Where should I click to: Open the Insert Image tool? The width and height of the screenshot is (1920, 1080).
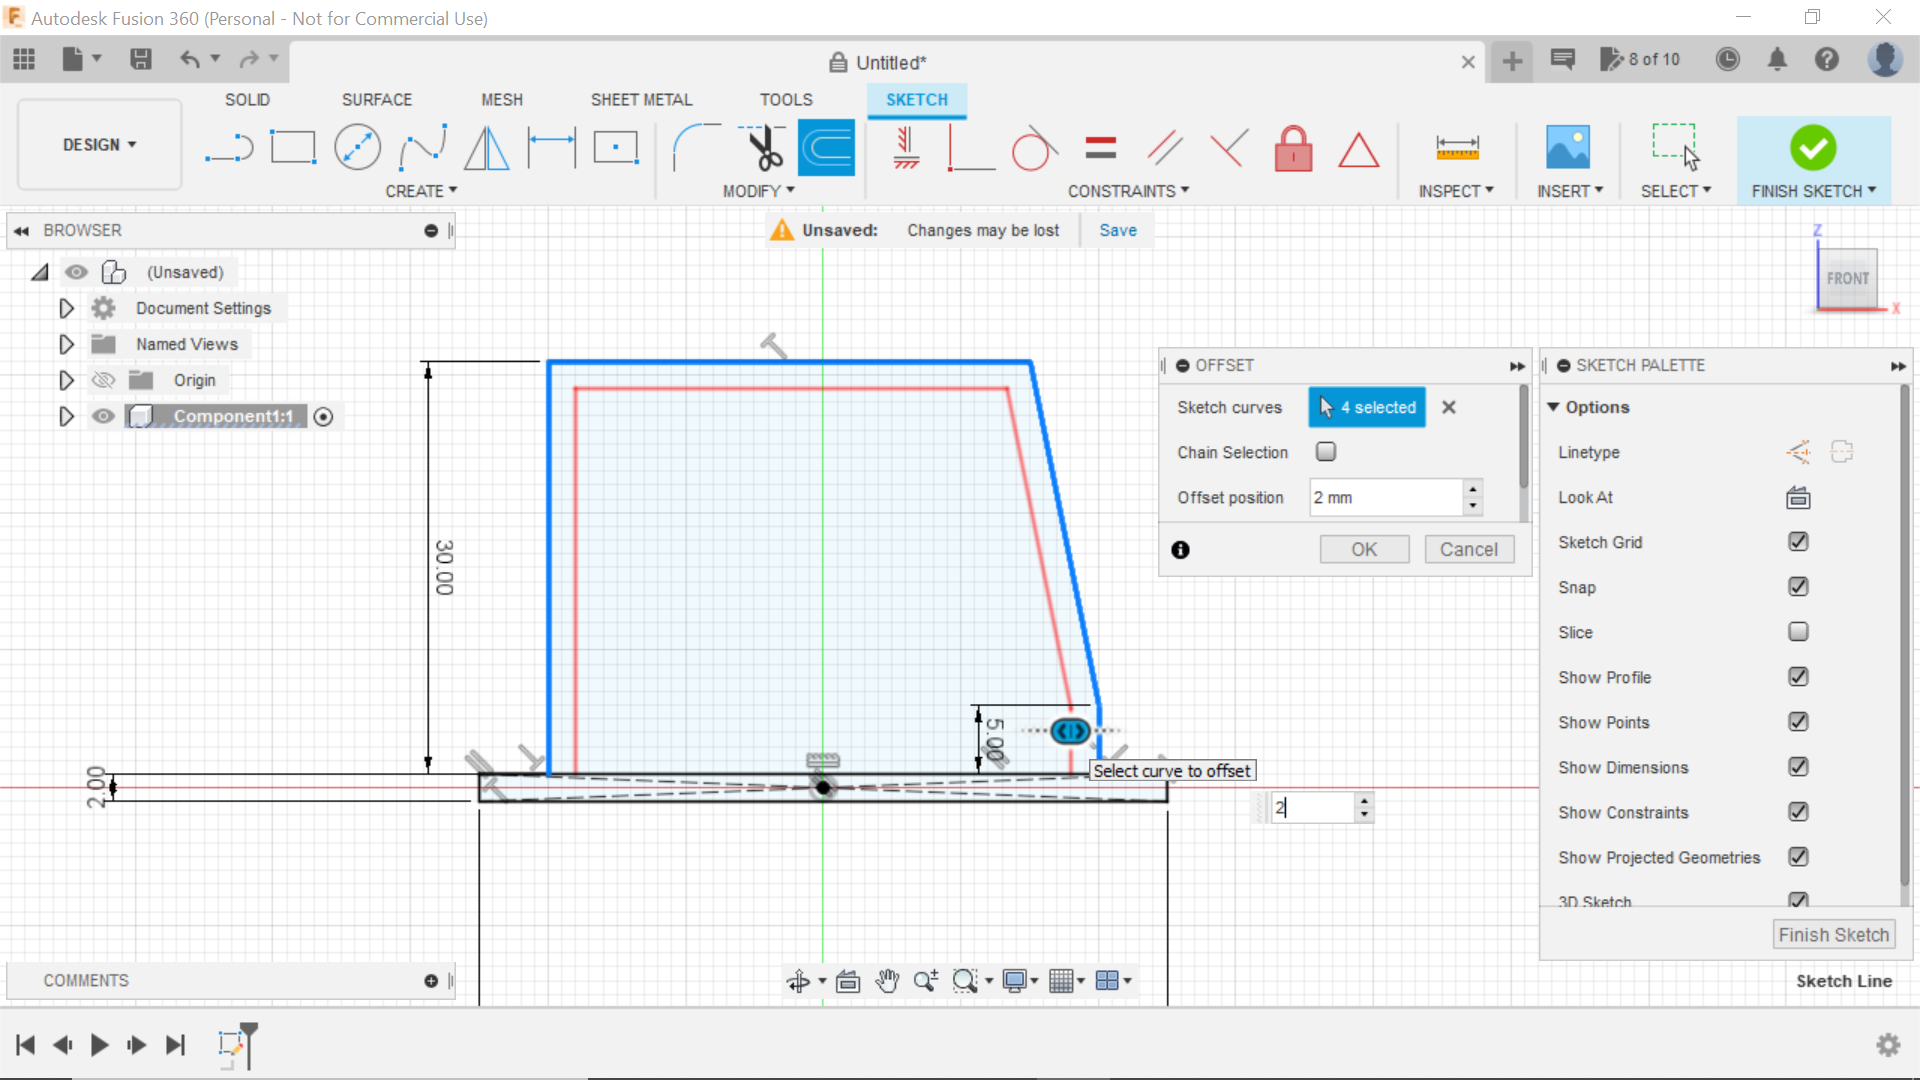1568,147
